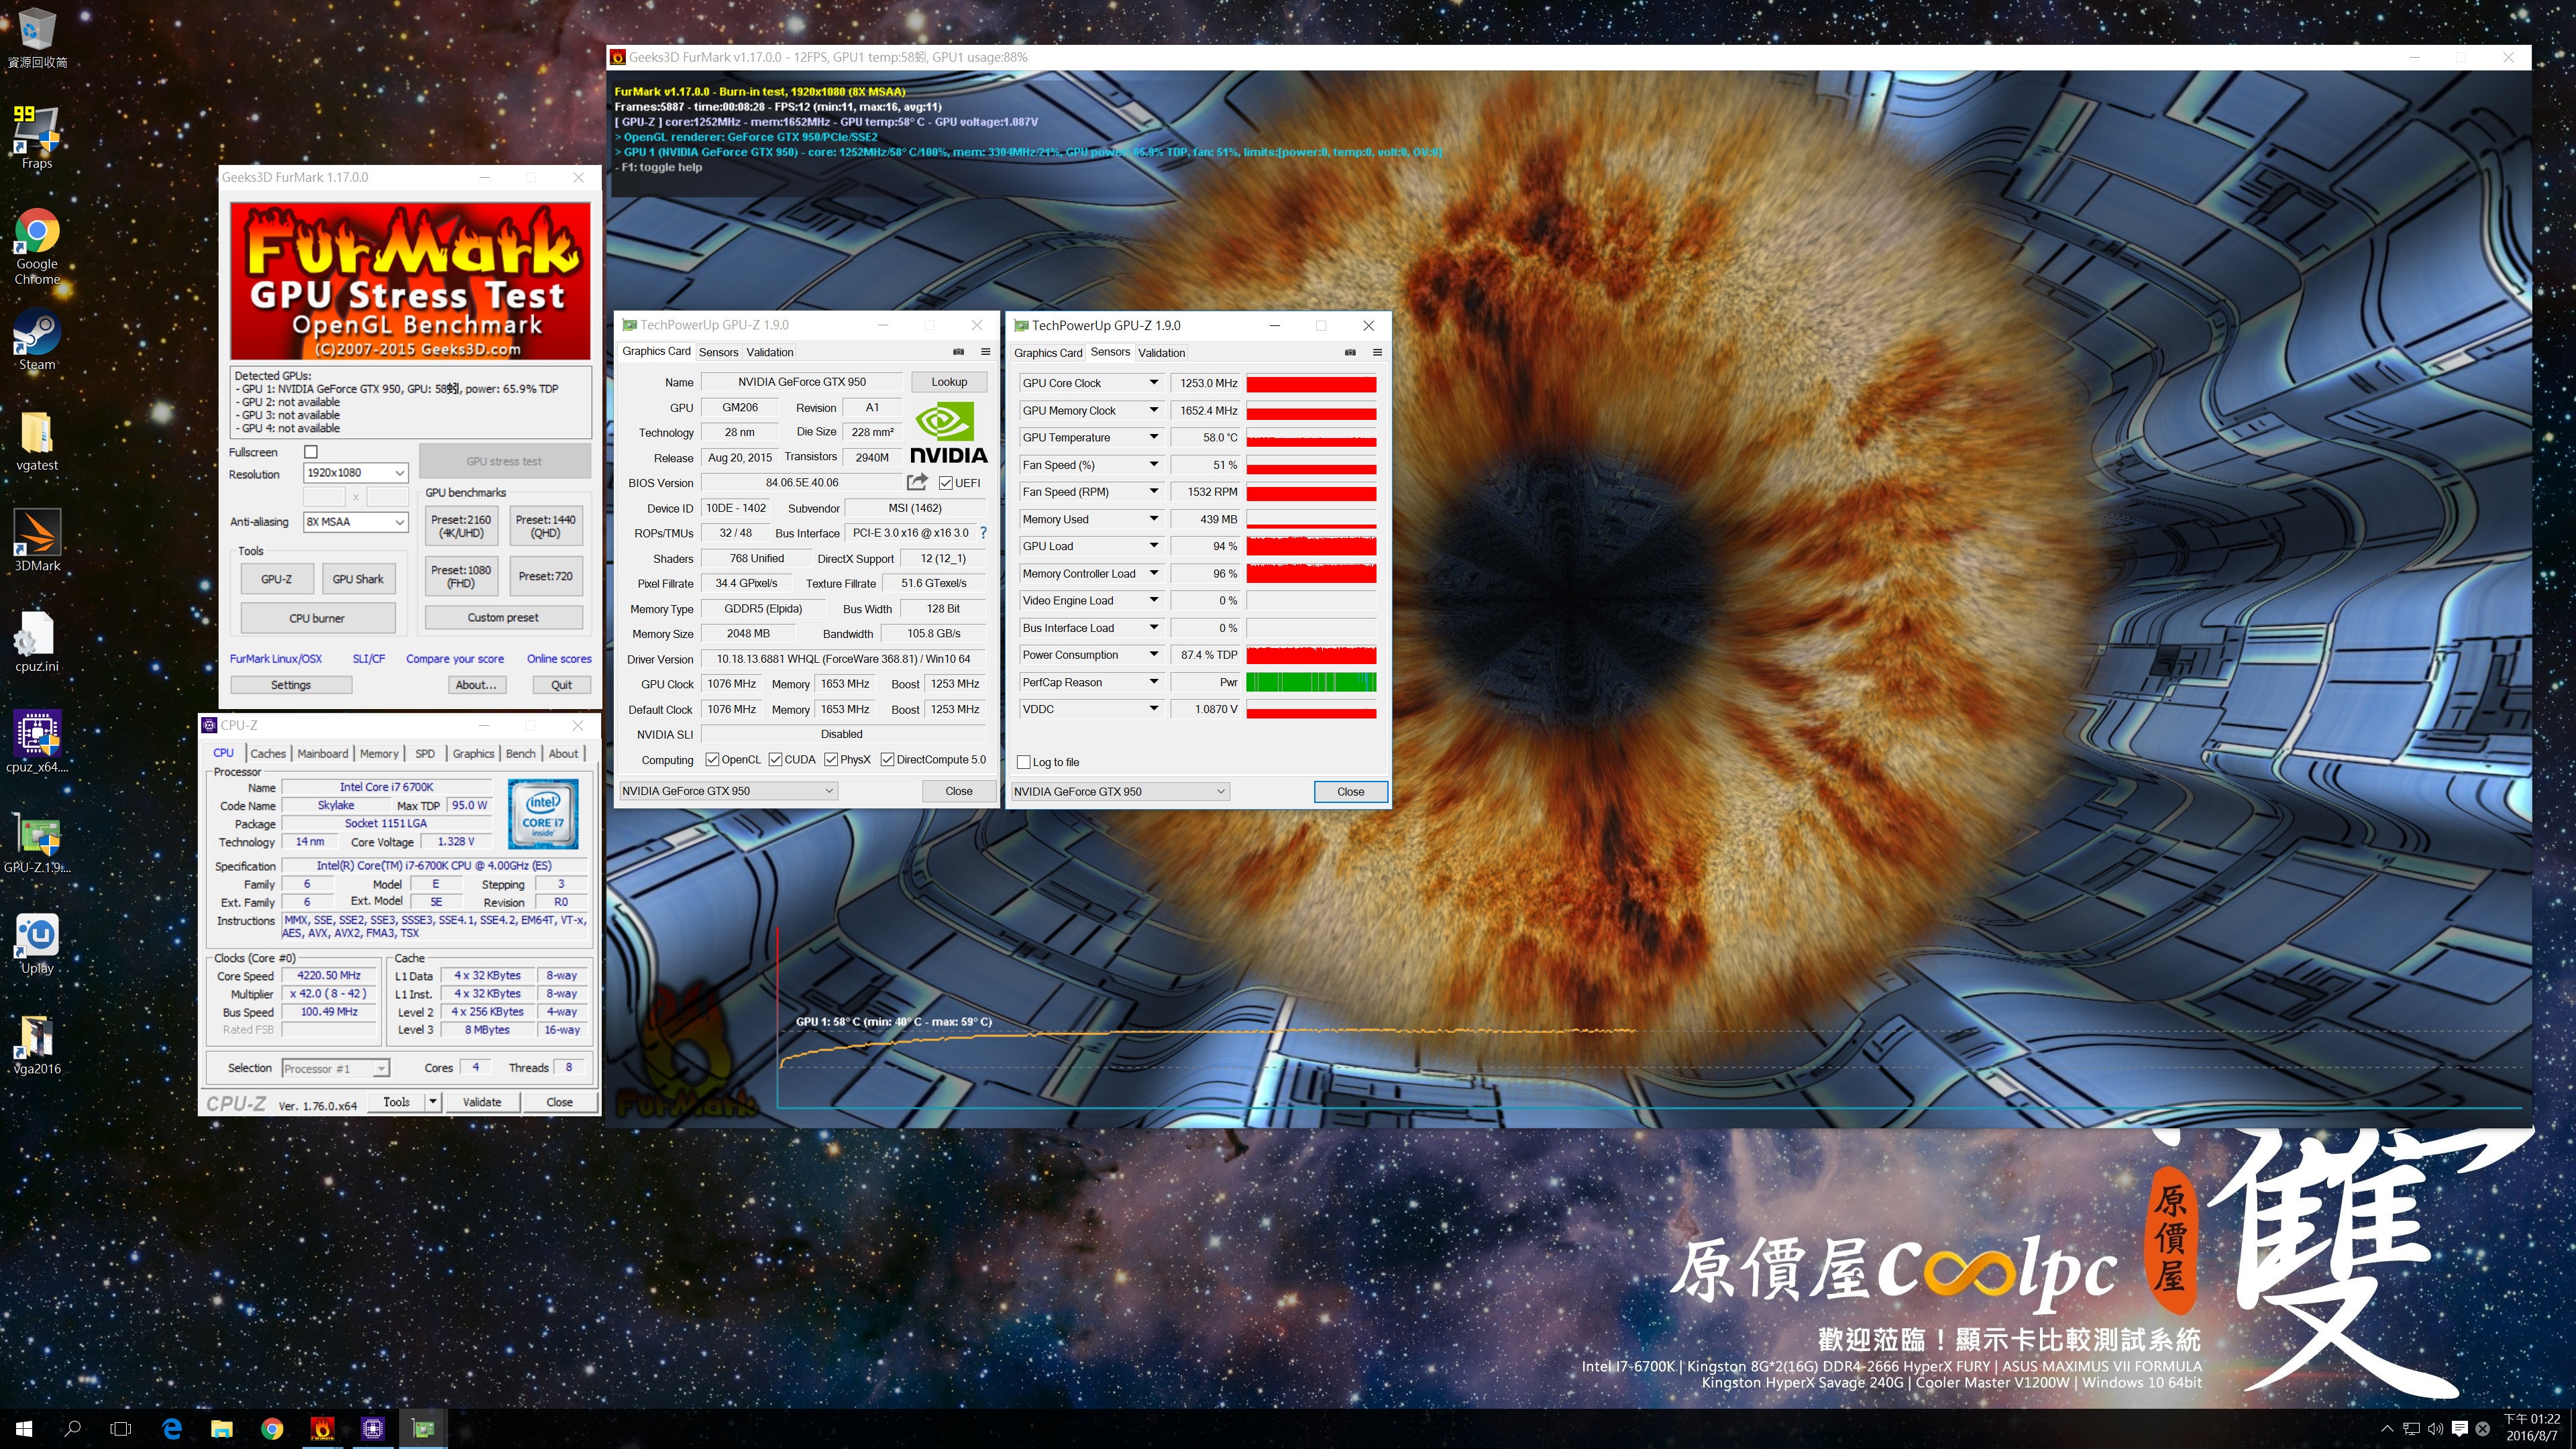Viewport: 2576px width, 1449px height.
Task: Expand the GPU Core Clock sensor dropdown
Action: [1153, 383]
